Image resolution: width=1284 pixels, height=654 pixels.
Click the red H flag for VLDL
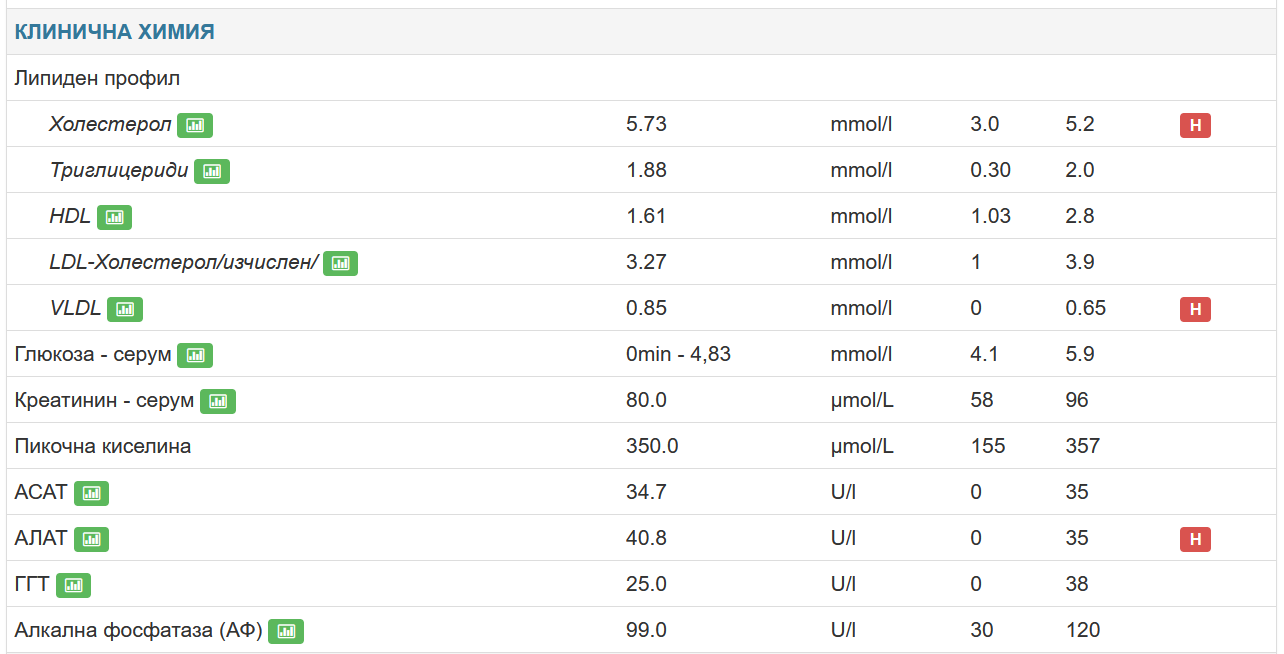click(x=1195, y=309)
